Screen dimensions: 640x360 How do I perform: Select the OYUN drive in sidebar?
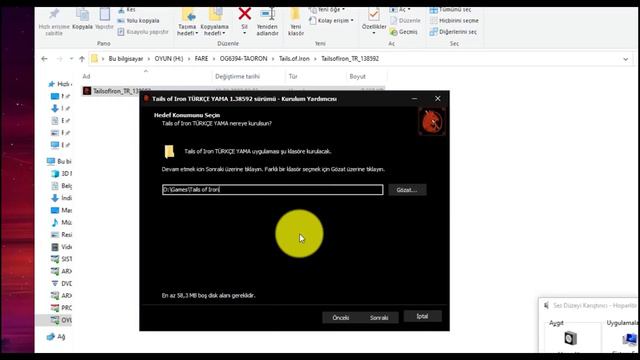pyautogui.click(x=61, y=320)
